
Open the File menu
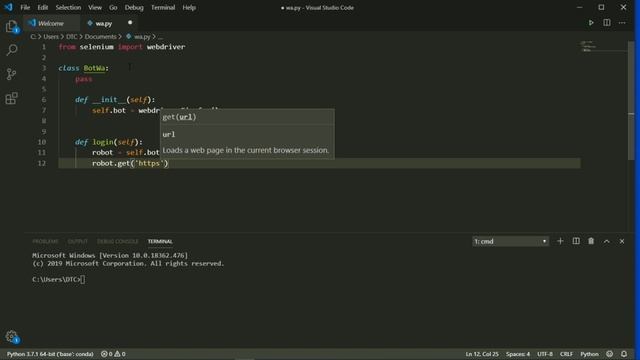25,7
